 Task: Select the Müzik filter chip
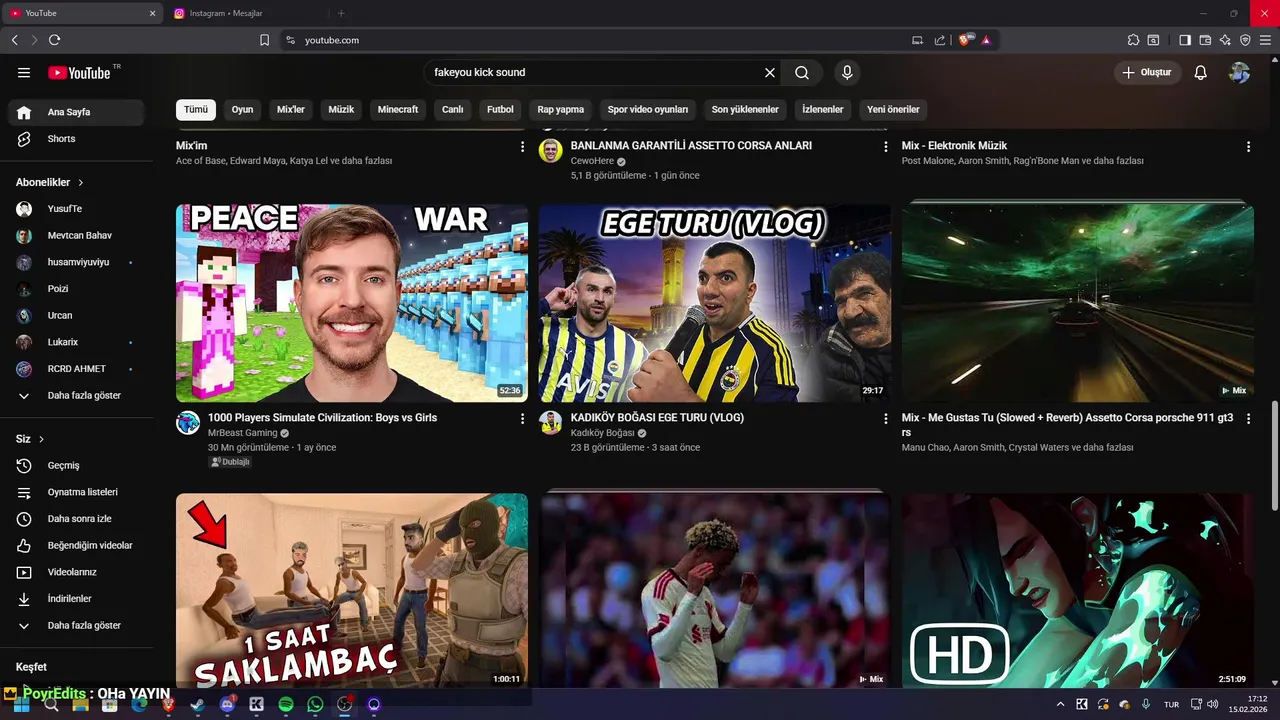[x=342, y=110]
